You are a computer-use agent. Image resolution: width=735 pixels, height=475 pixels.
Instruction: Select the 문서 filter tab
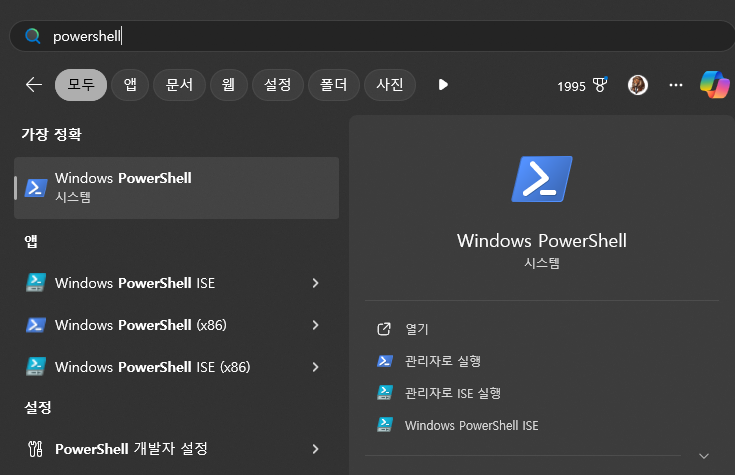(180, 85)
